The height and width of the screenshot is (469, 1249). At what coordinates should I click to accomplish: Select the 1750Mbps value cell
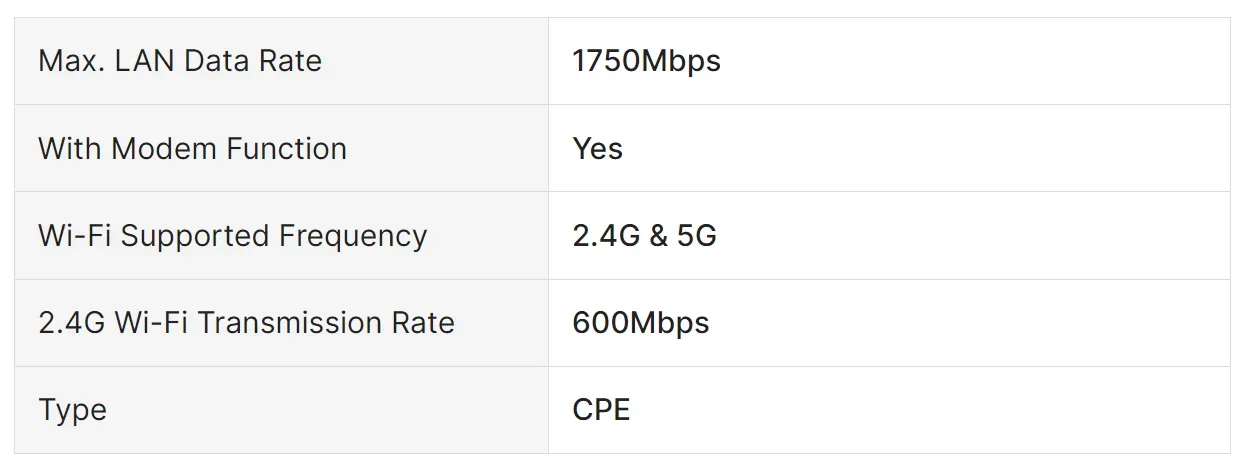646,61
